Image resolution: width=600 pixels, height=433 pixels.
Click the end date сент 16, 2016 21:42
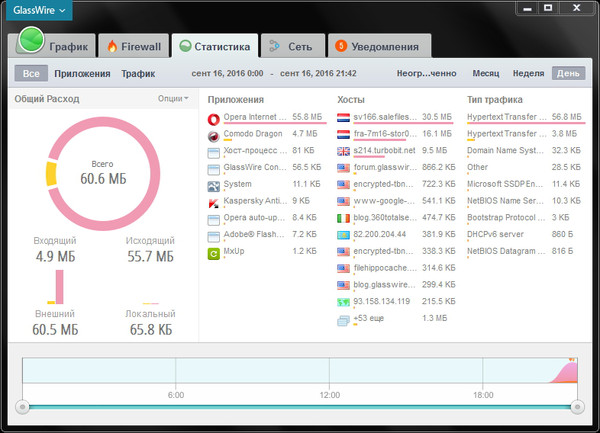click(318, 73)
